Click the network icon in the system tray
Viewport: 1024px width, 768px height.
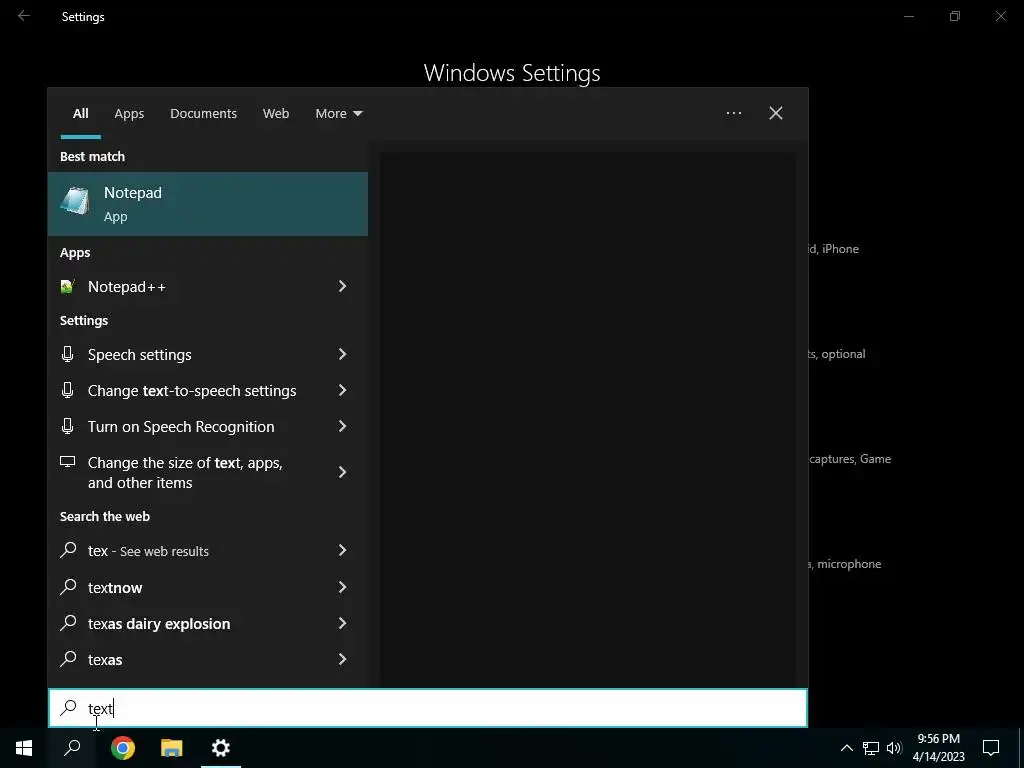[x=871, y=748]
